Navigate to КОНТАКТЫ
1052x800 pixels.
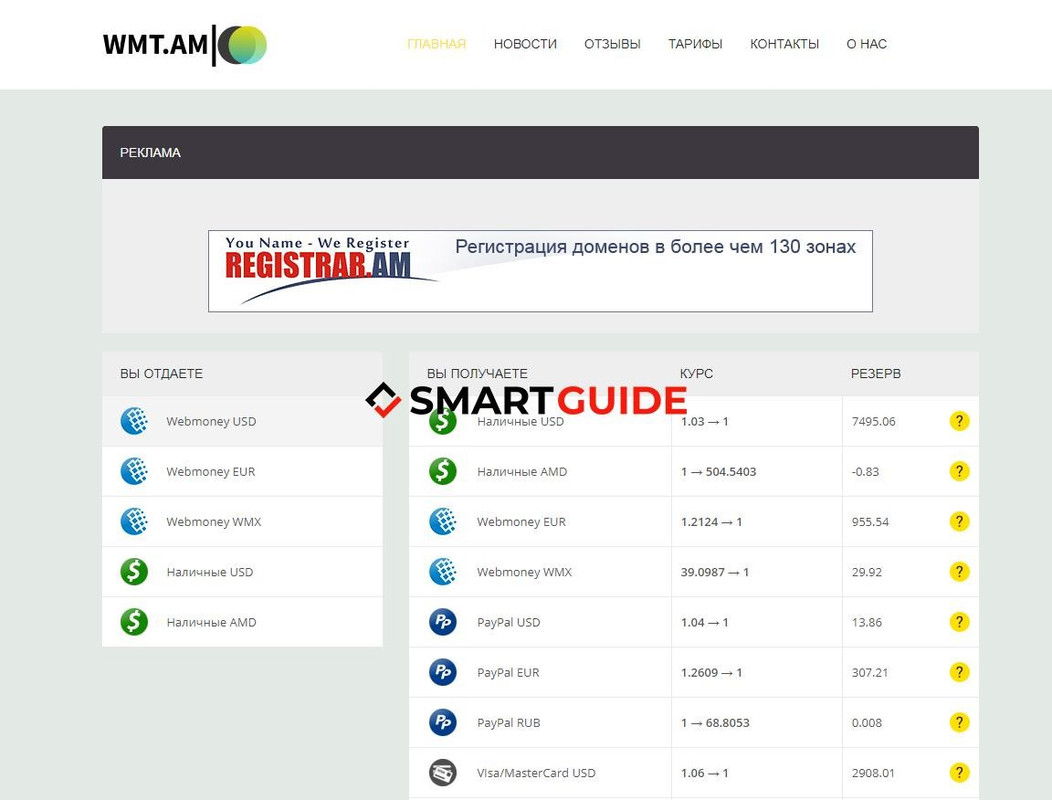point(784,44)
